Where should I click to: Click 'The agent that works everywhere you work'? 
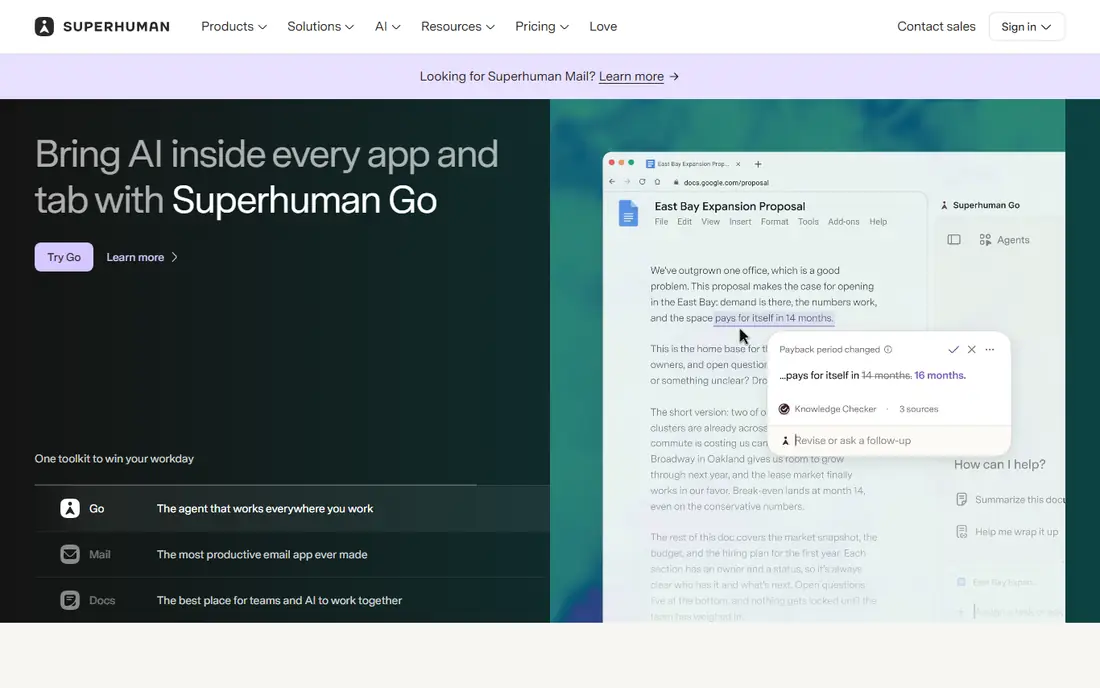point(264,508)
